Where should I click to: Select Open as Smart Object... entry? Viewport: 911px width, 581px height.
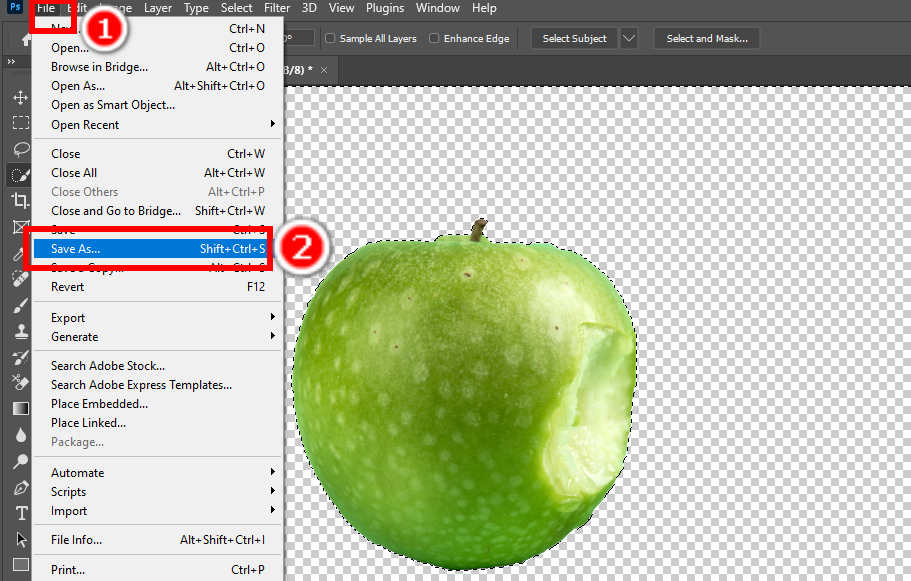click(157, 105)
